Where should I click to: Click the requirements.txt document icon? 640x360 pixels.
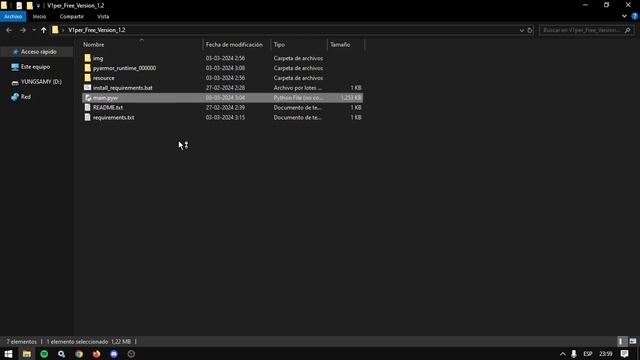[x=87, y=117]
